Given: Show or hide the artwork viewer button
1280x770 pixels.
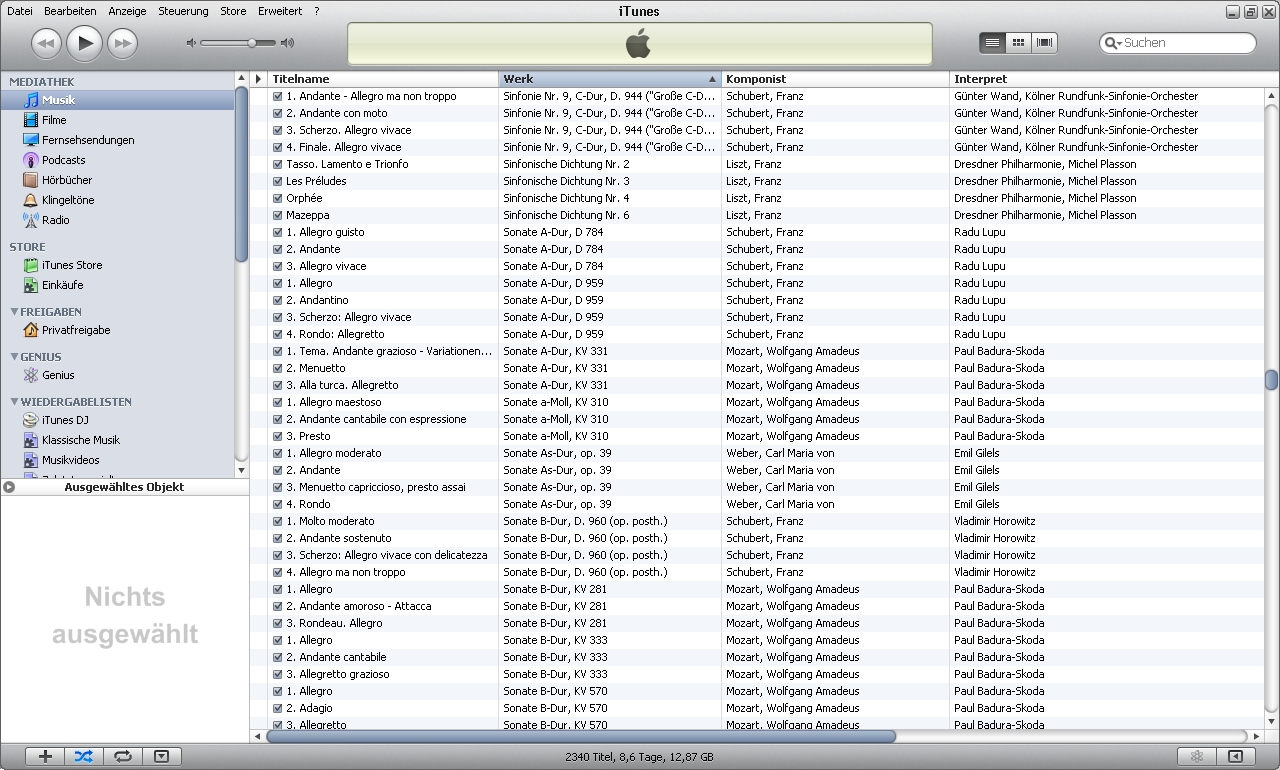Looking at the screenshot, I should 162,757.
